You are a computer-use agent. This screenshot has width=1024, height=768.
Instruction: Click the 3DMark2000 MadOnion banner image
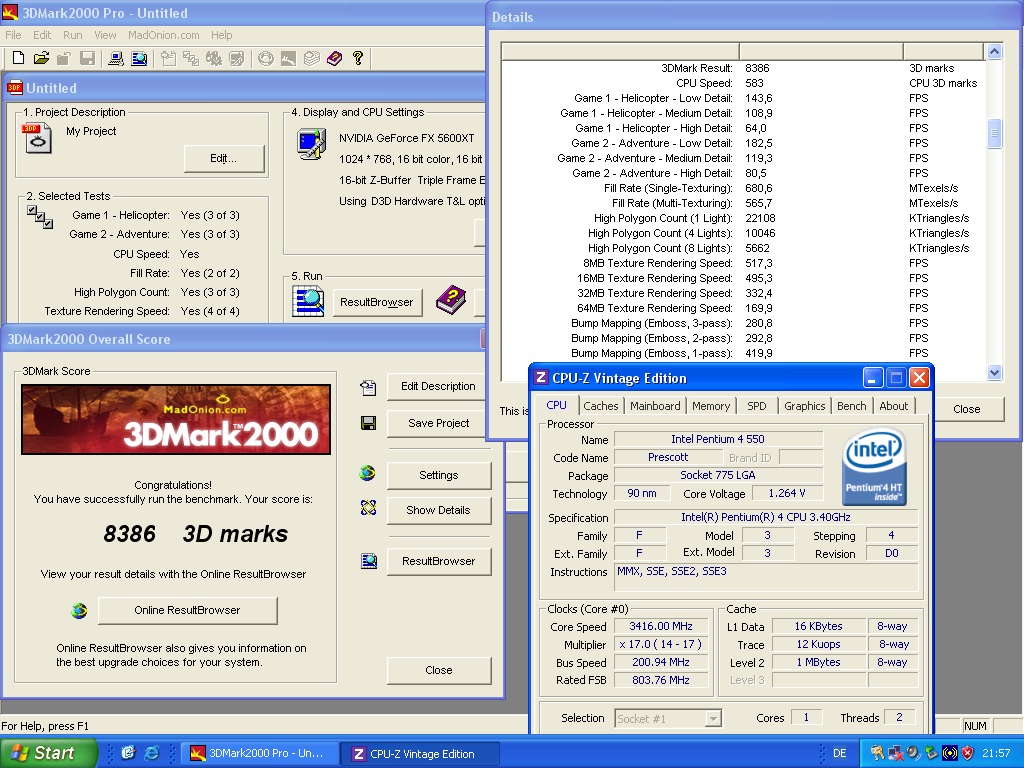(x=176, y=419)
